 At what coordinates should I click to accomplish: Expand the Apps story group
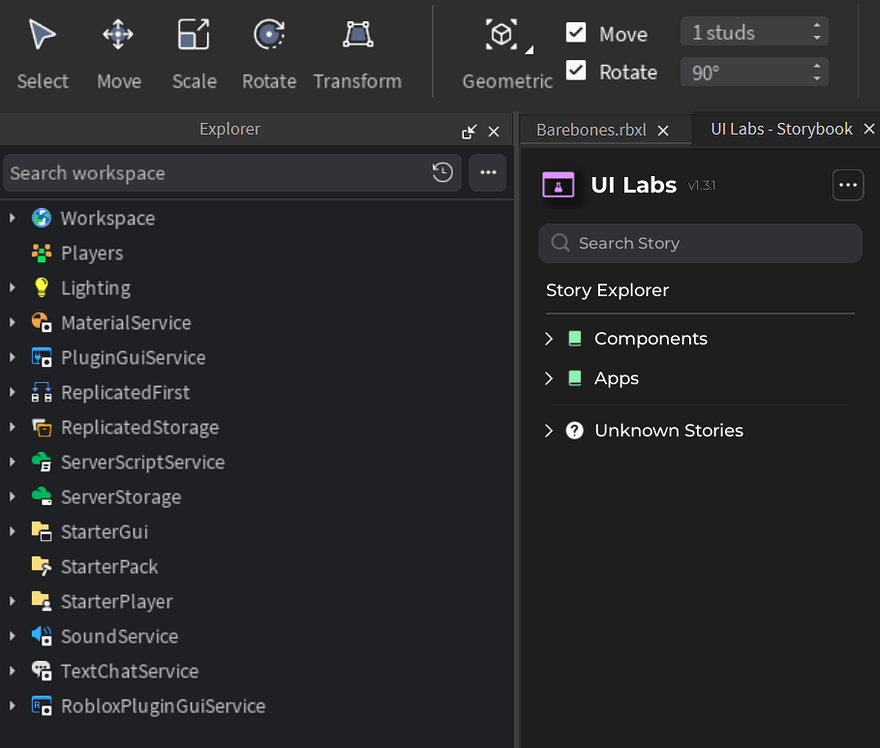pos(548,378)
